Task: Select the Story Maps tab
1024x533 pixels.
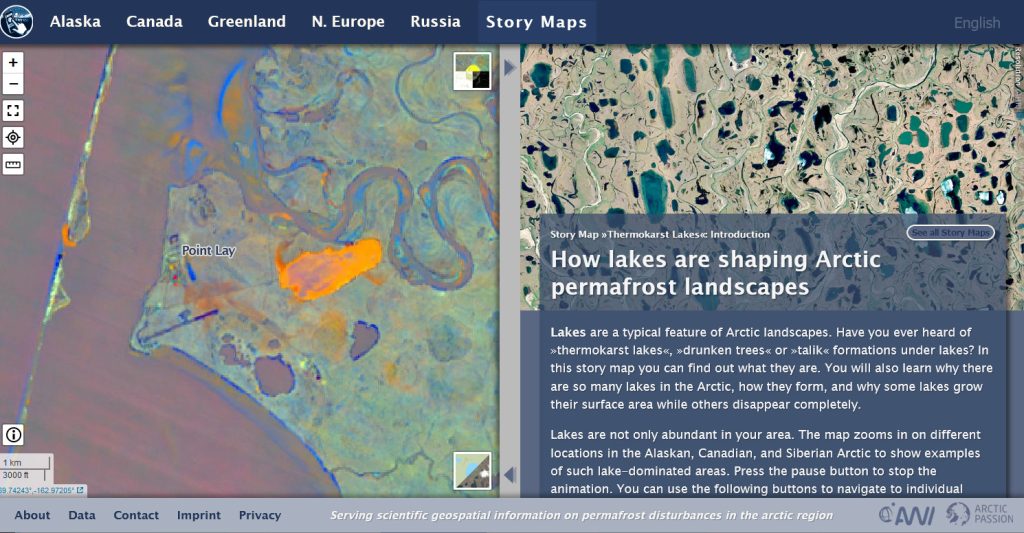Action: tap(536, 22)
